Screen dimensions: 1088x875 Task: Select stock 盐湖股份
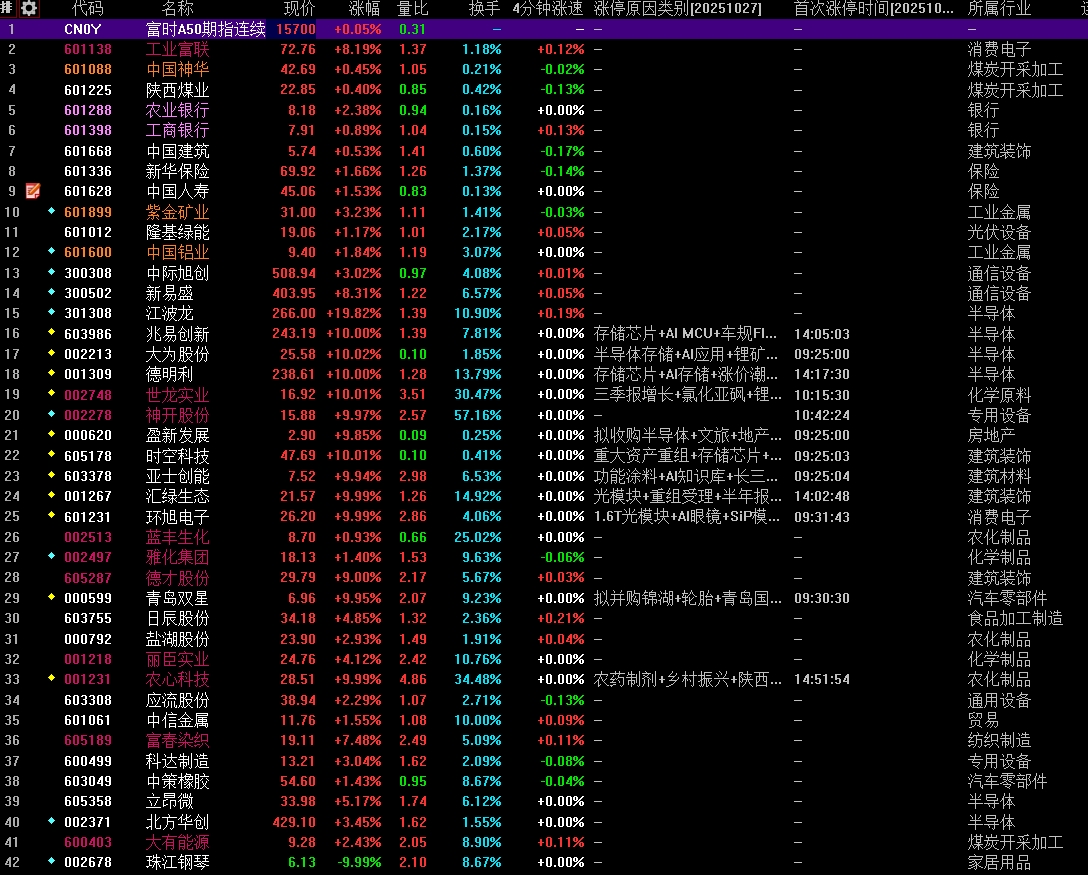point(178,639)
